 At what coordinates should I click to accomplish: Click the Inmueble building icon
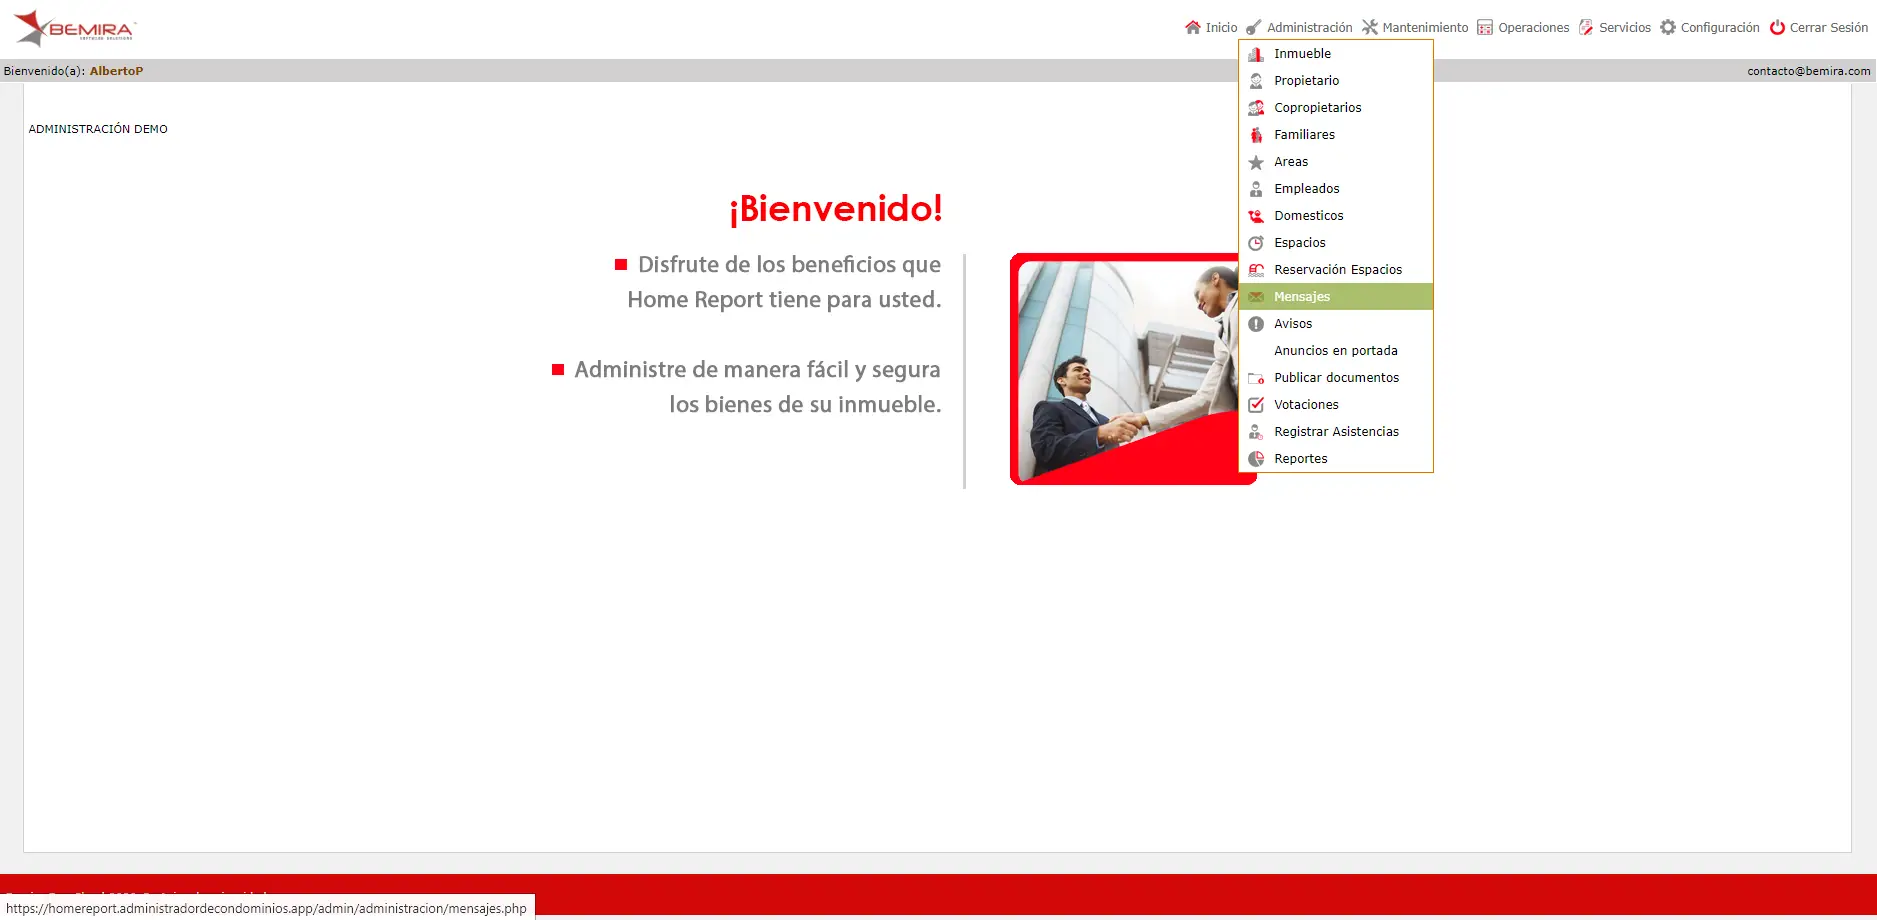[x=1256, y=54]
